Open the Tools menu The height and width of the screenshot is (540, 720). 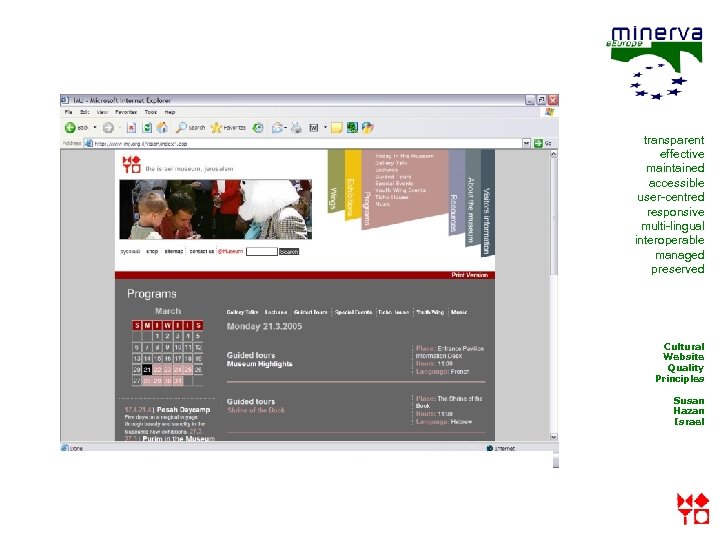coord(151,112)
